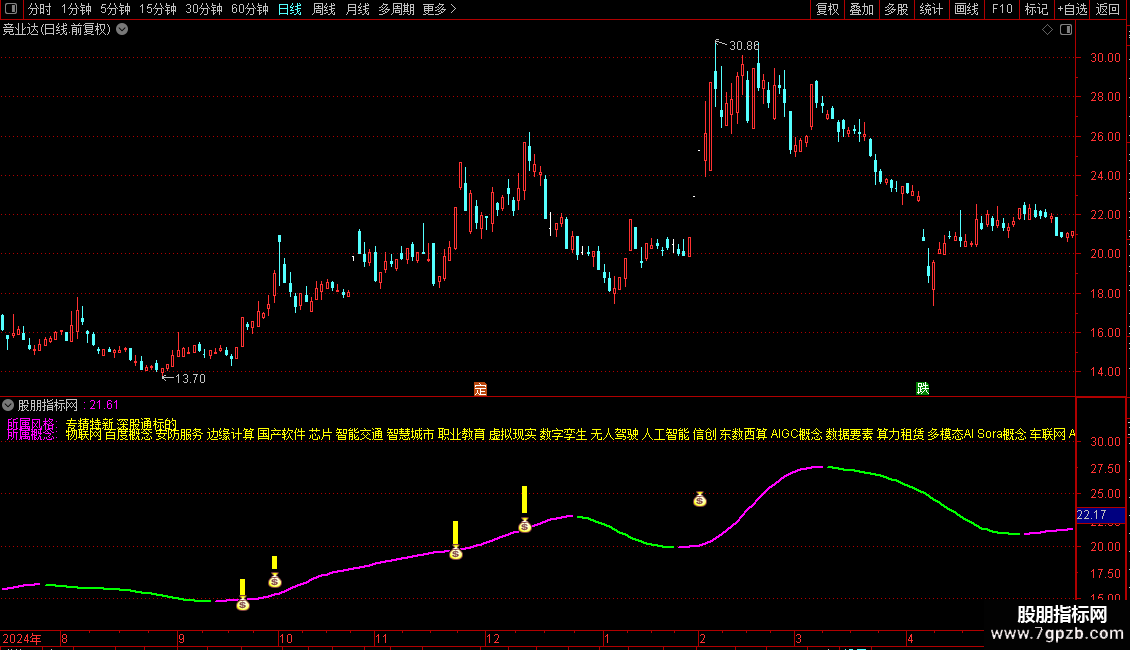Click the 2024年 label on time axis
This screenshot has width=1130, height=650.
click(x=23, y=638)
